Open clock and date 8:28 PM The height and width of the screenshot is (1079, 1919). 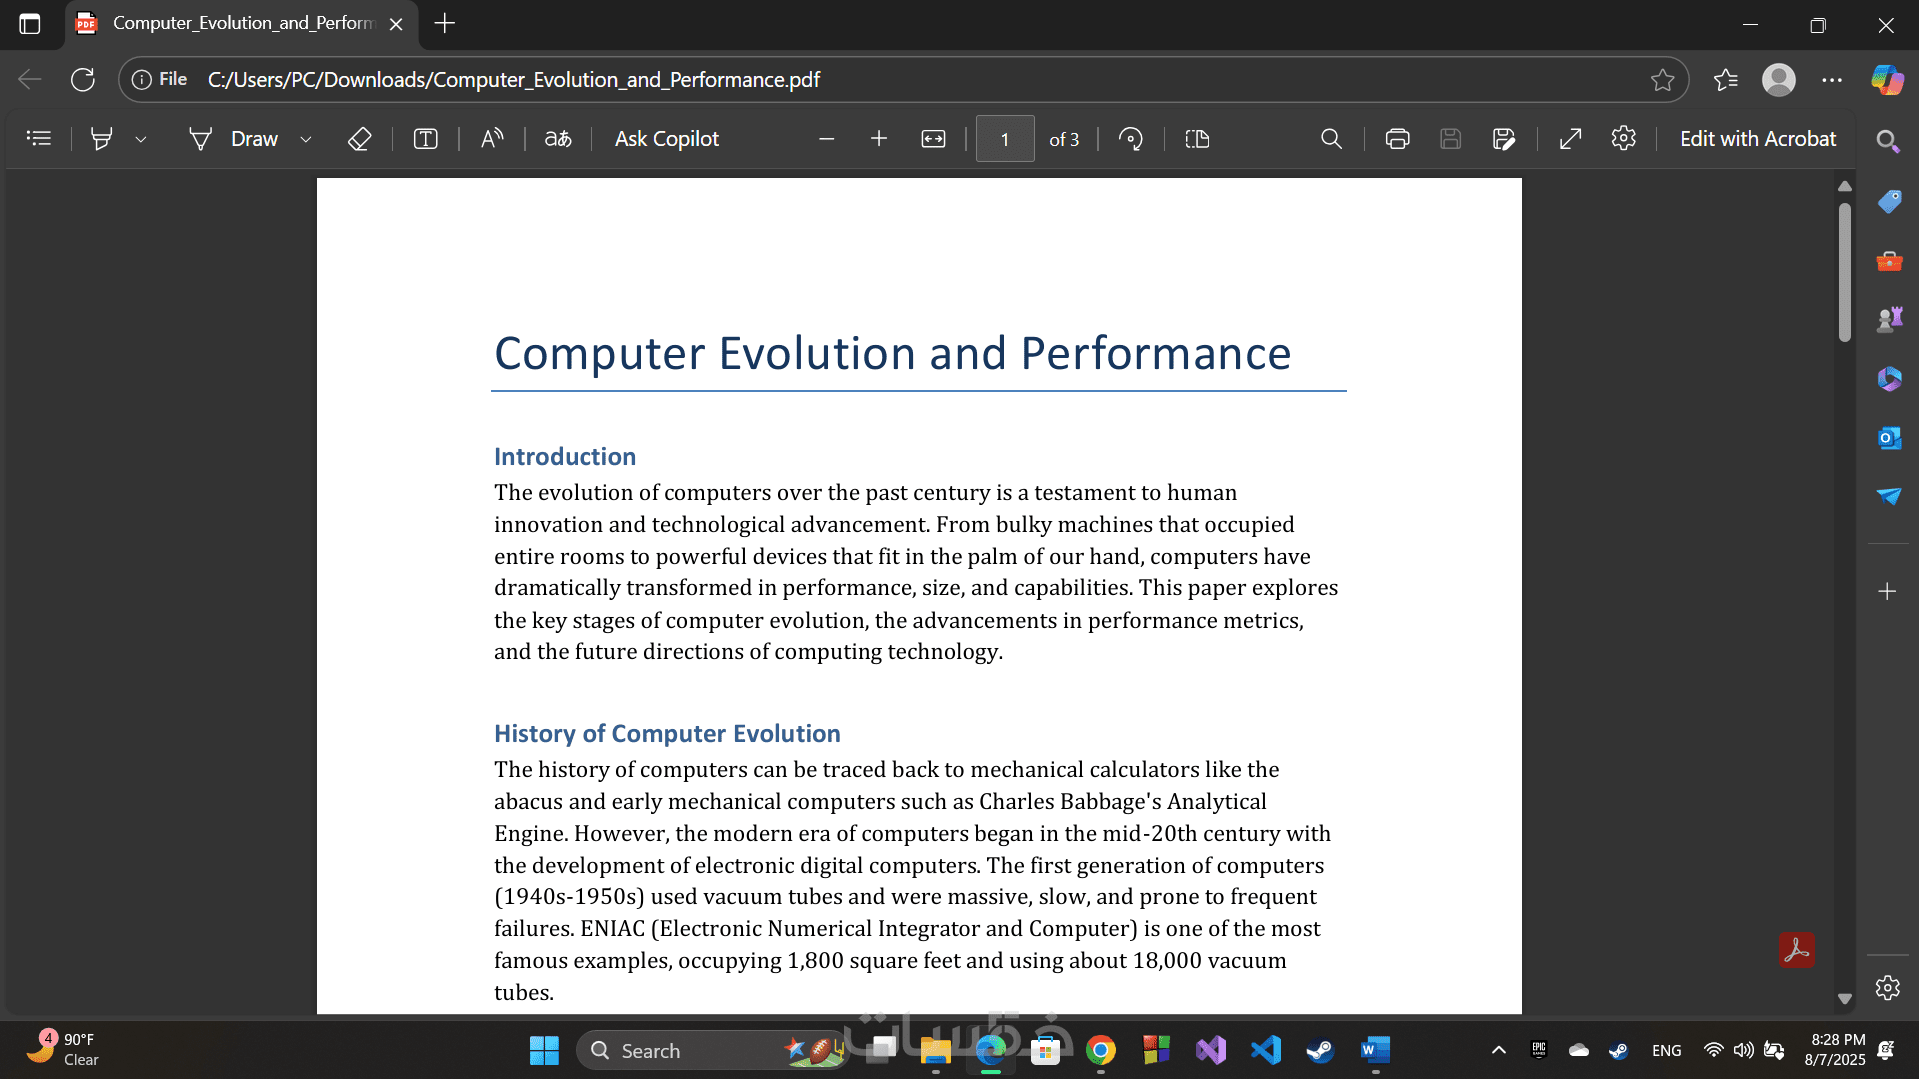[x=1834, y=1050]
